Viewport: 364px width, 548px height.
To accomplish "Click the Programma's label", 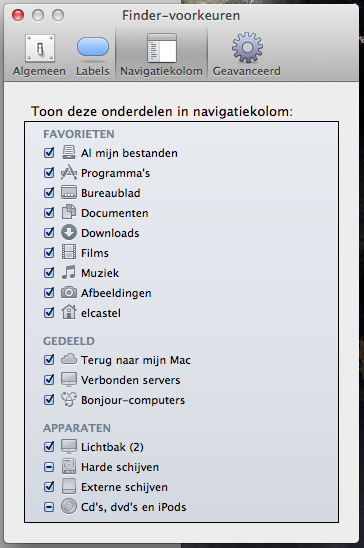I will click(x=115, y=173).
